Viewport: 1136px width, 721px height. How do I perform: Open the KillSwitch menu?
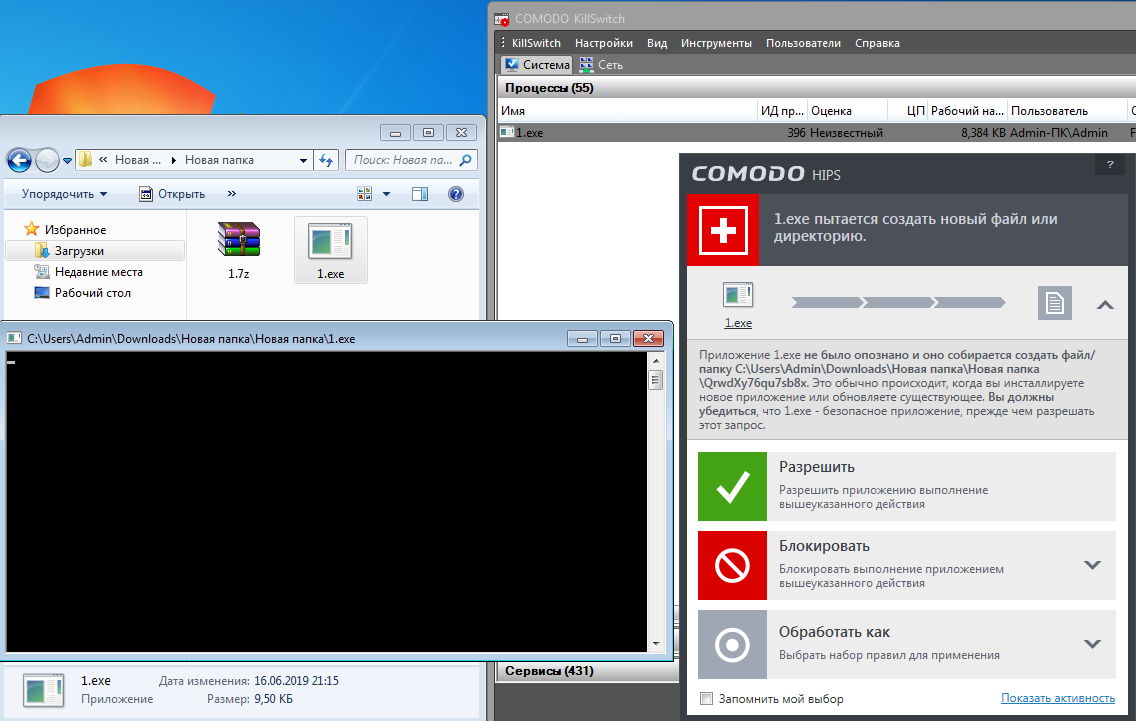pos(536,43)
